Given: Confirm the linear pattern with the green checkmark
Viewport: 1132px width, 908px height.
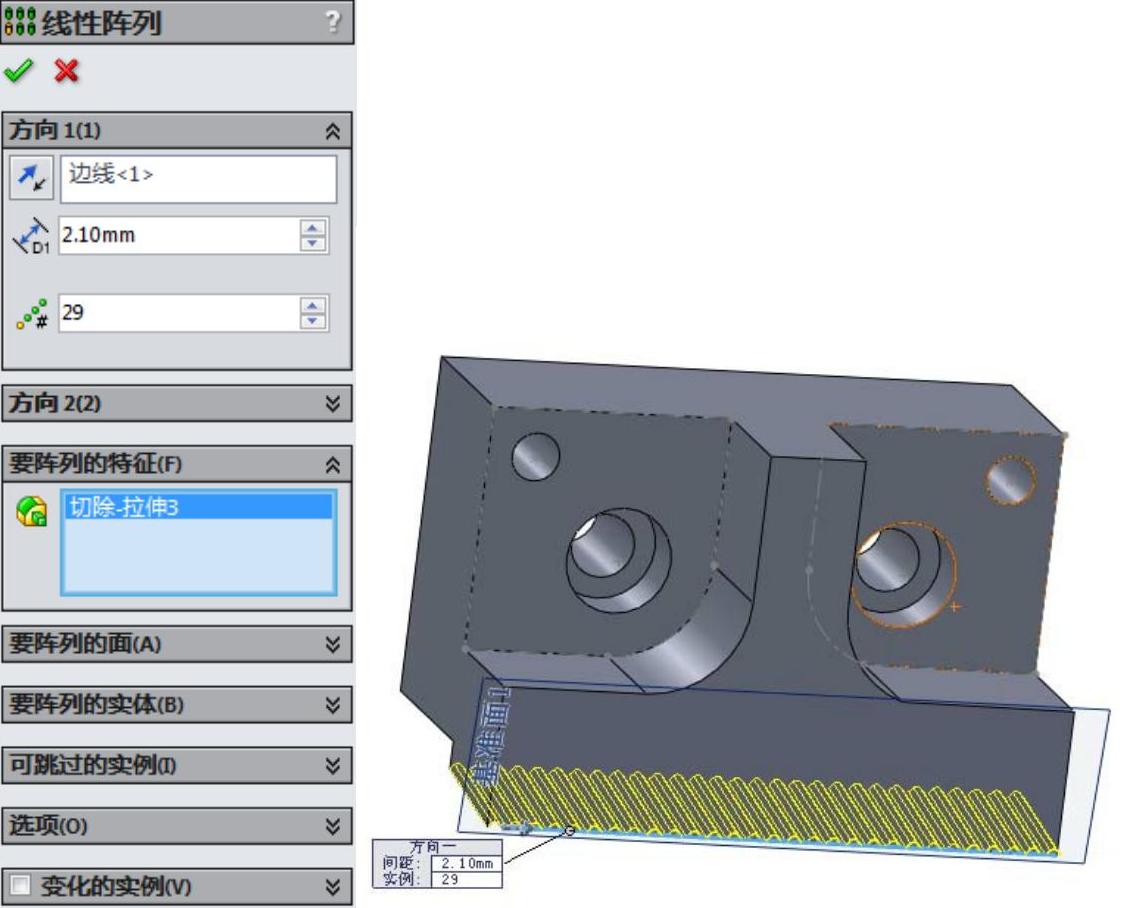Looking at the screenshot, I should [18, 70].
